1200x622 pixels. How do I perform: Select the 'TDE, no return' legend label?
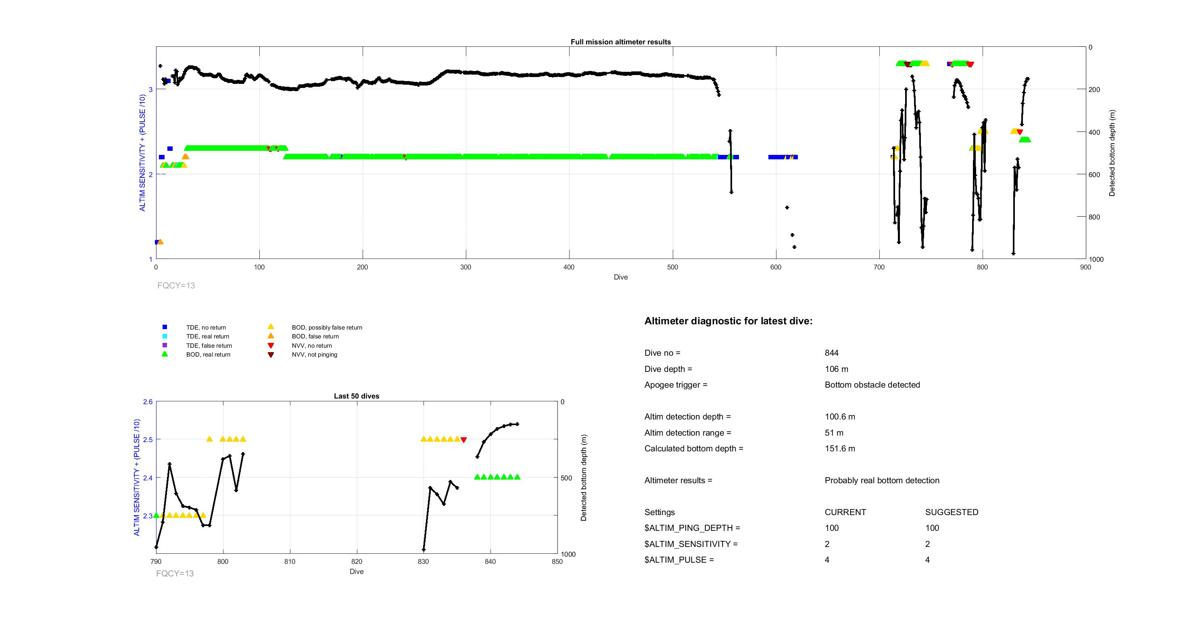click(x=208, y=327)
